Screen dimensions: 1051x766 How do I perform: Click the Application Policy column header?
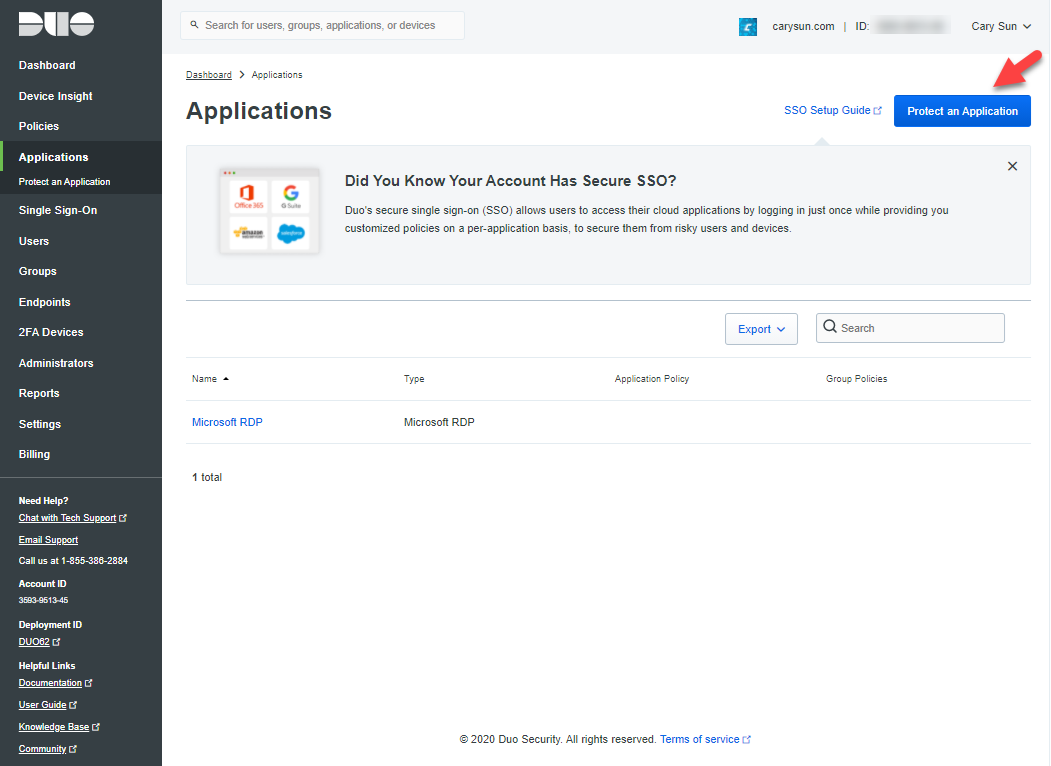coord(652,379)
